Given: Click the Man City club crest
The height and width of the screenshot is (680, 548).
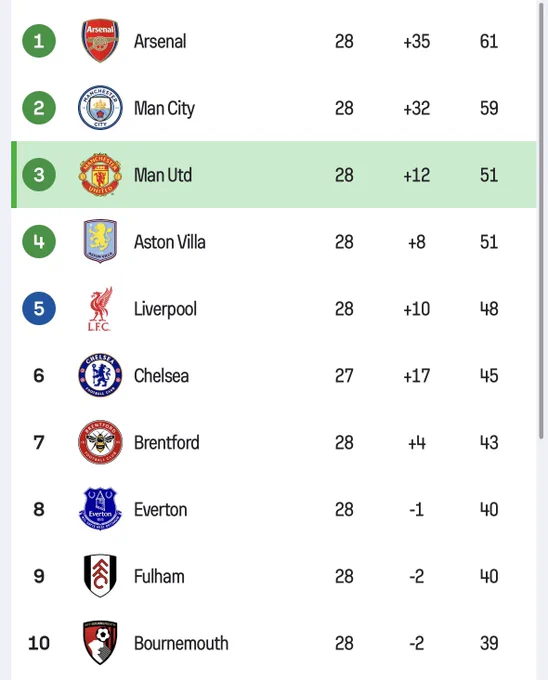Looking at the screenshot, I should [100, 108].
